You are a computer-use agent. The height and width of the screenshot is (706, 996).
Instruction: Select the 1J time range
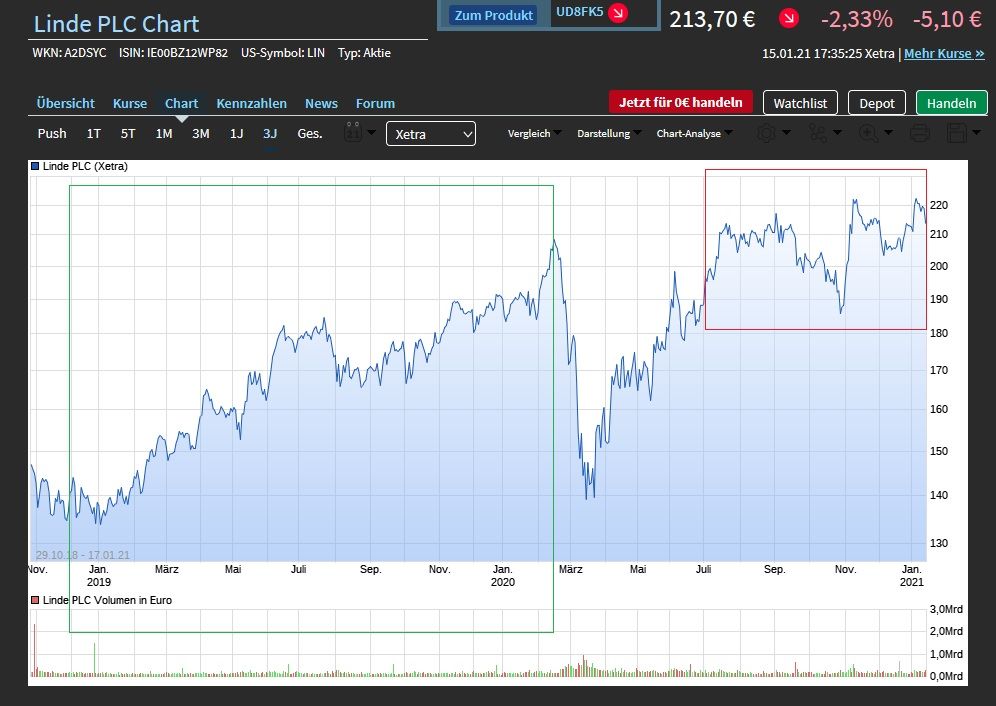tap(236, 133)
